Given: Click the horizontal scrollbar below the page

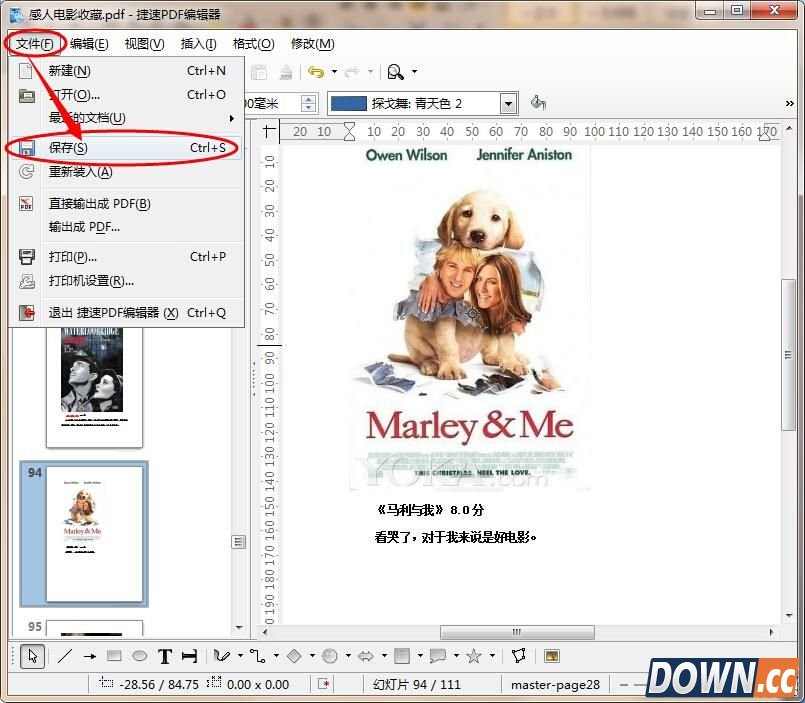Looking at the screenshot, I should pyautogui.click(x=517, y=632).
